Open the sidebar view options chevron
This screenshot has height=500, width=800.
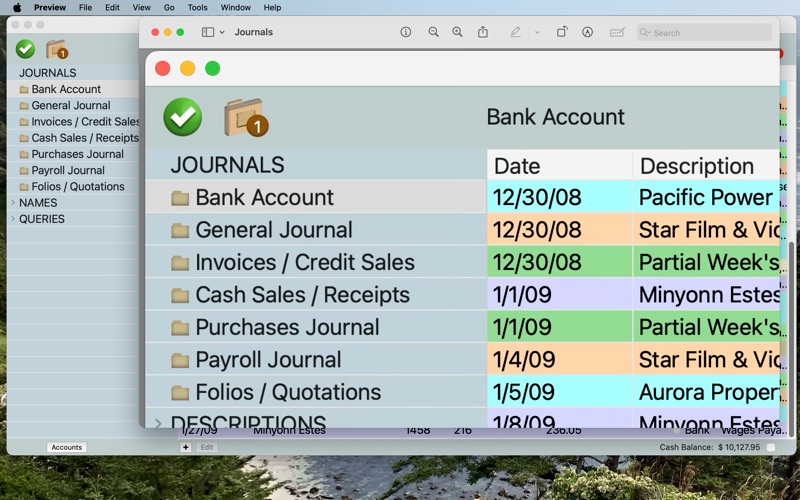pos(222,32)
